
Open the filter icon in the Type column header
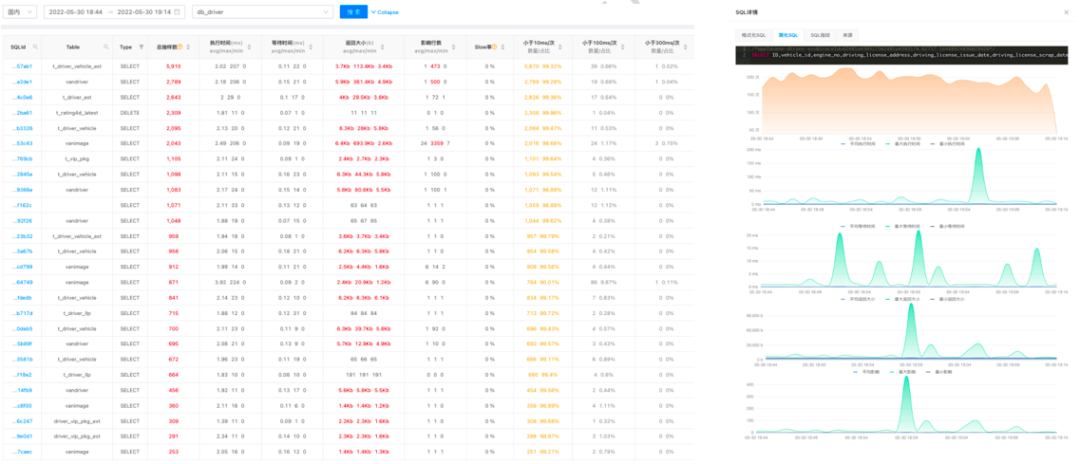[142, 47]
